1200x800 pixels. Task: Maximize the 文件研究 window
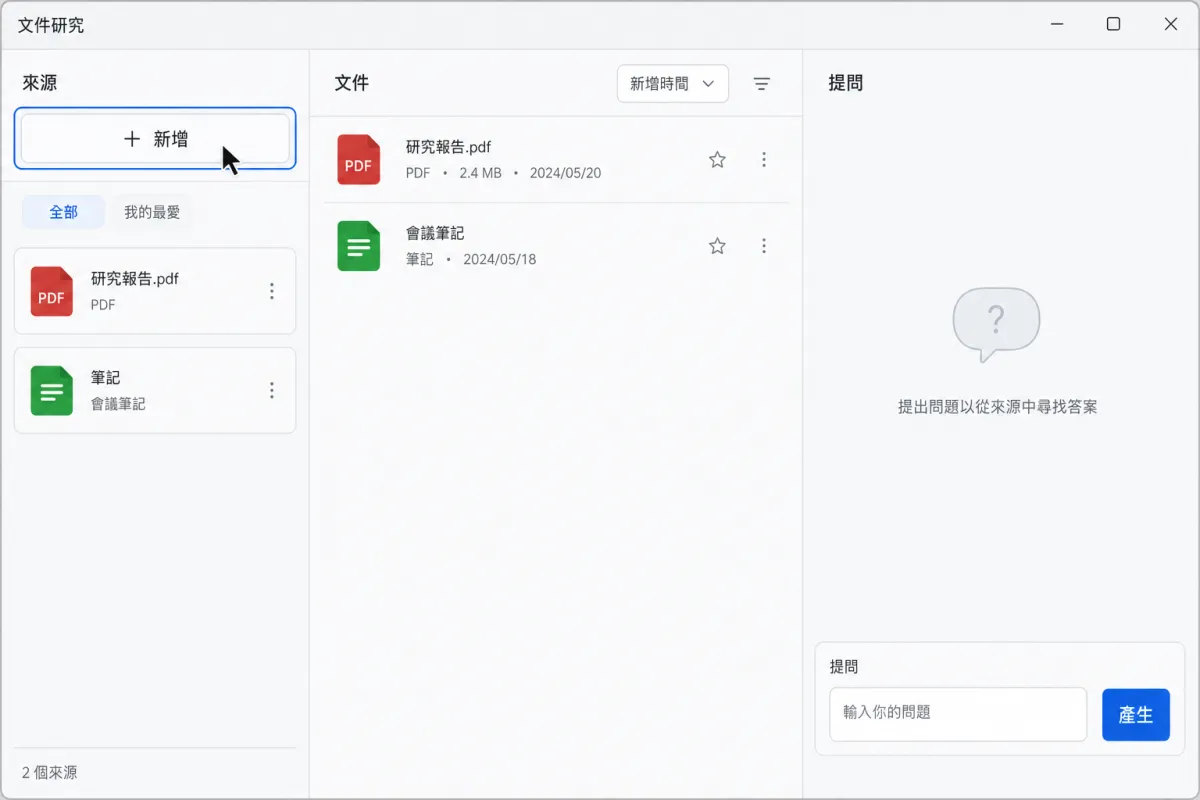click(x=1113, y=24)
